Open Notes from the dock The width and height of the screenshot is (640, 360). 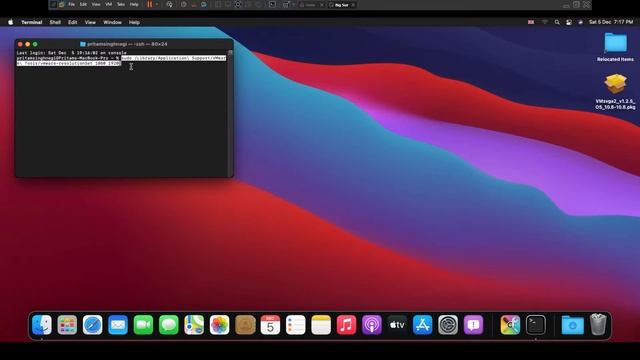[321, 325]
